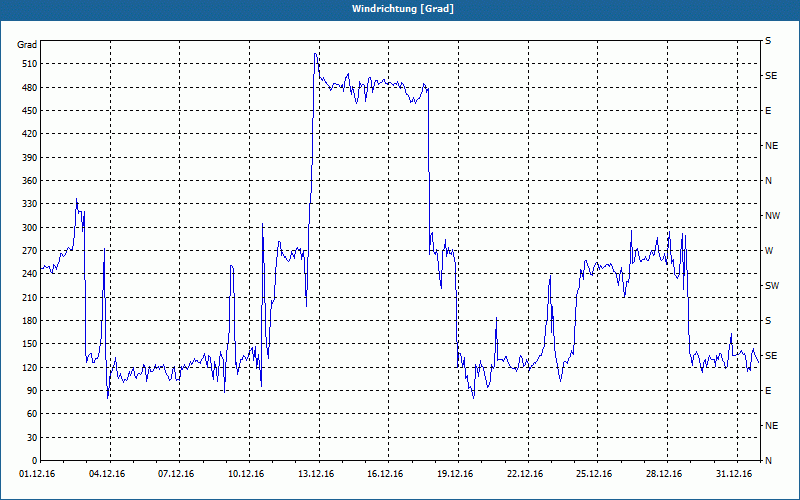The height and width of the screenshot is (500, 800).
Task: Click the 90 value on the y-axis
Action: pos(32,391)
